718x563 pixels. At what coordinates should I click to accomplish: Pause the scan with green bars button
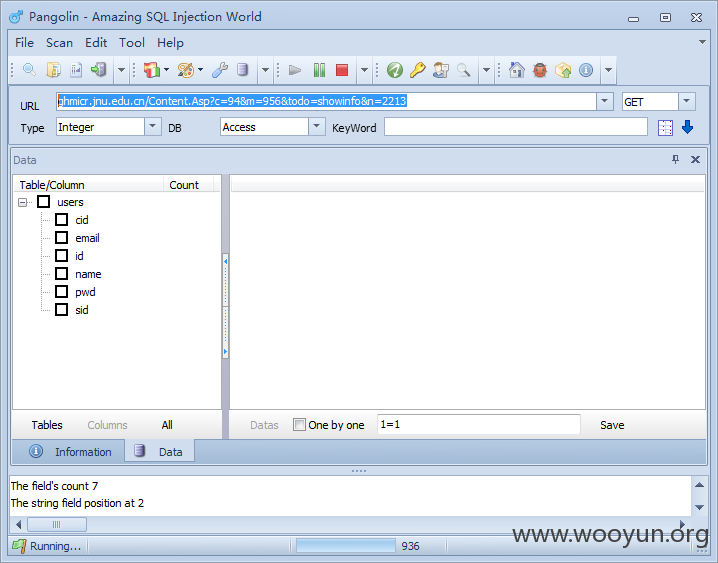(x=319, y=70)
